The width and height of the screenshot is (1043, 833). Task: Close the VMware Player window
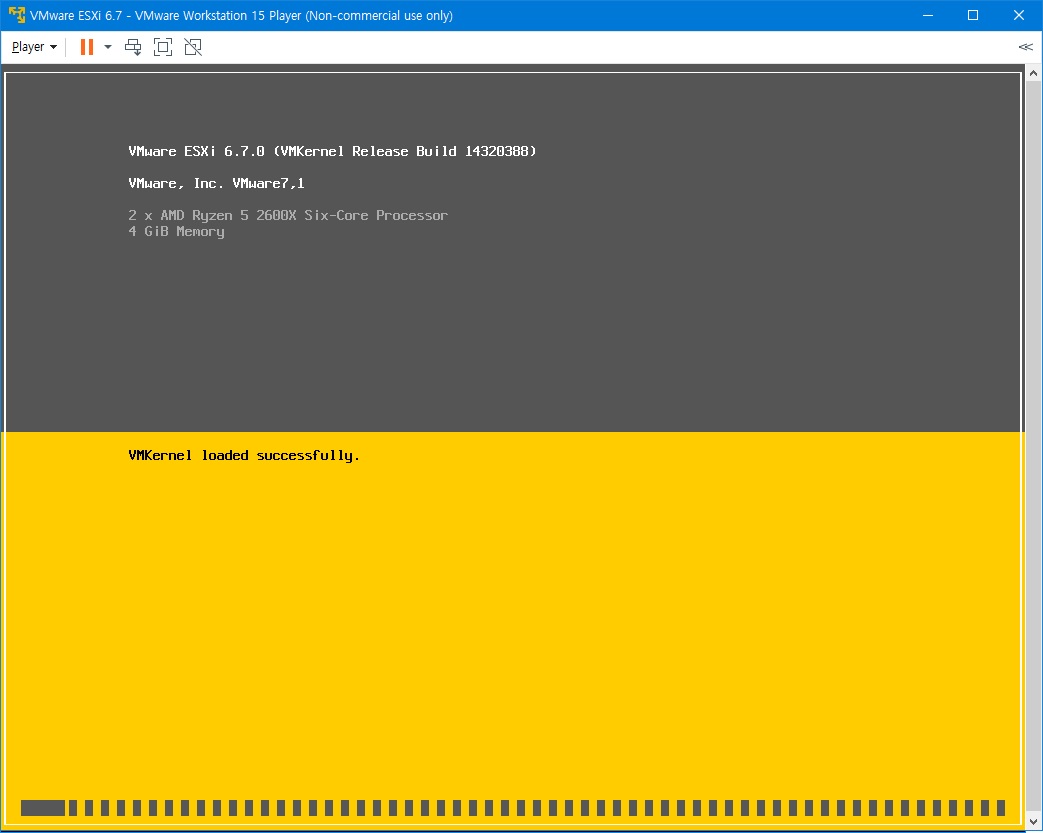tap(1018, 15)
